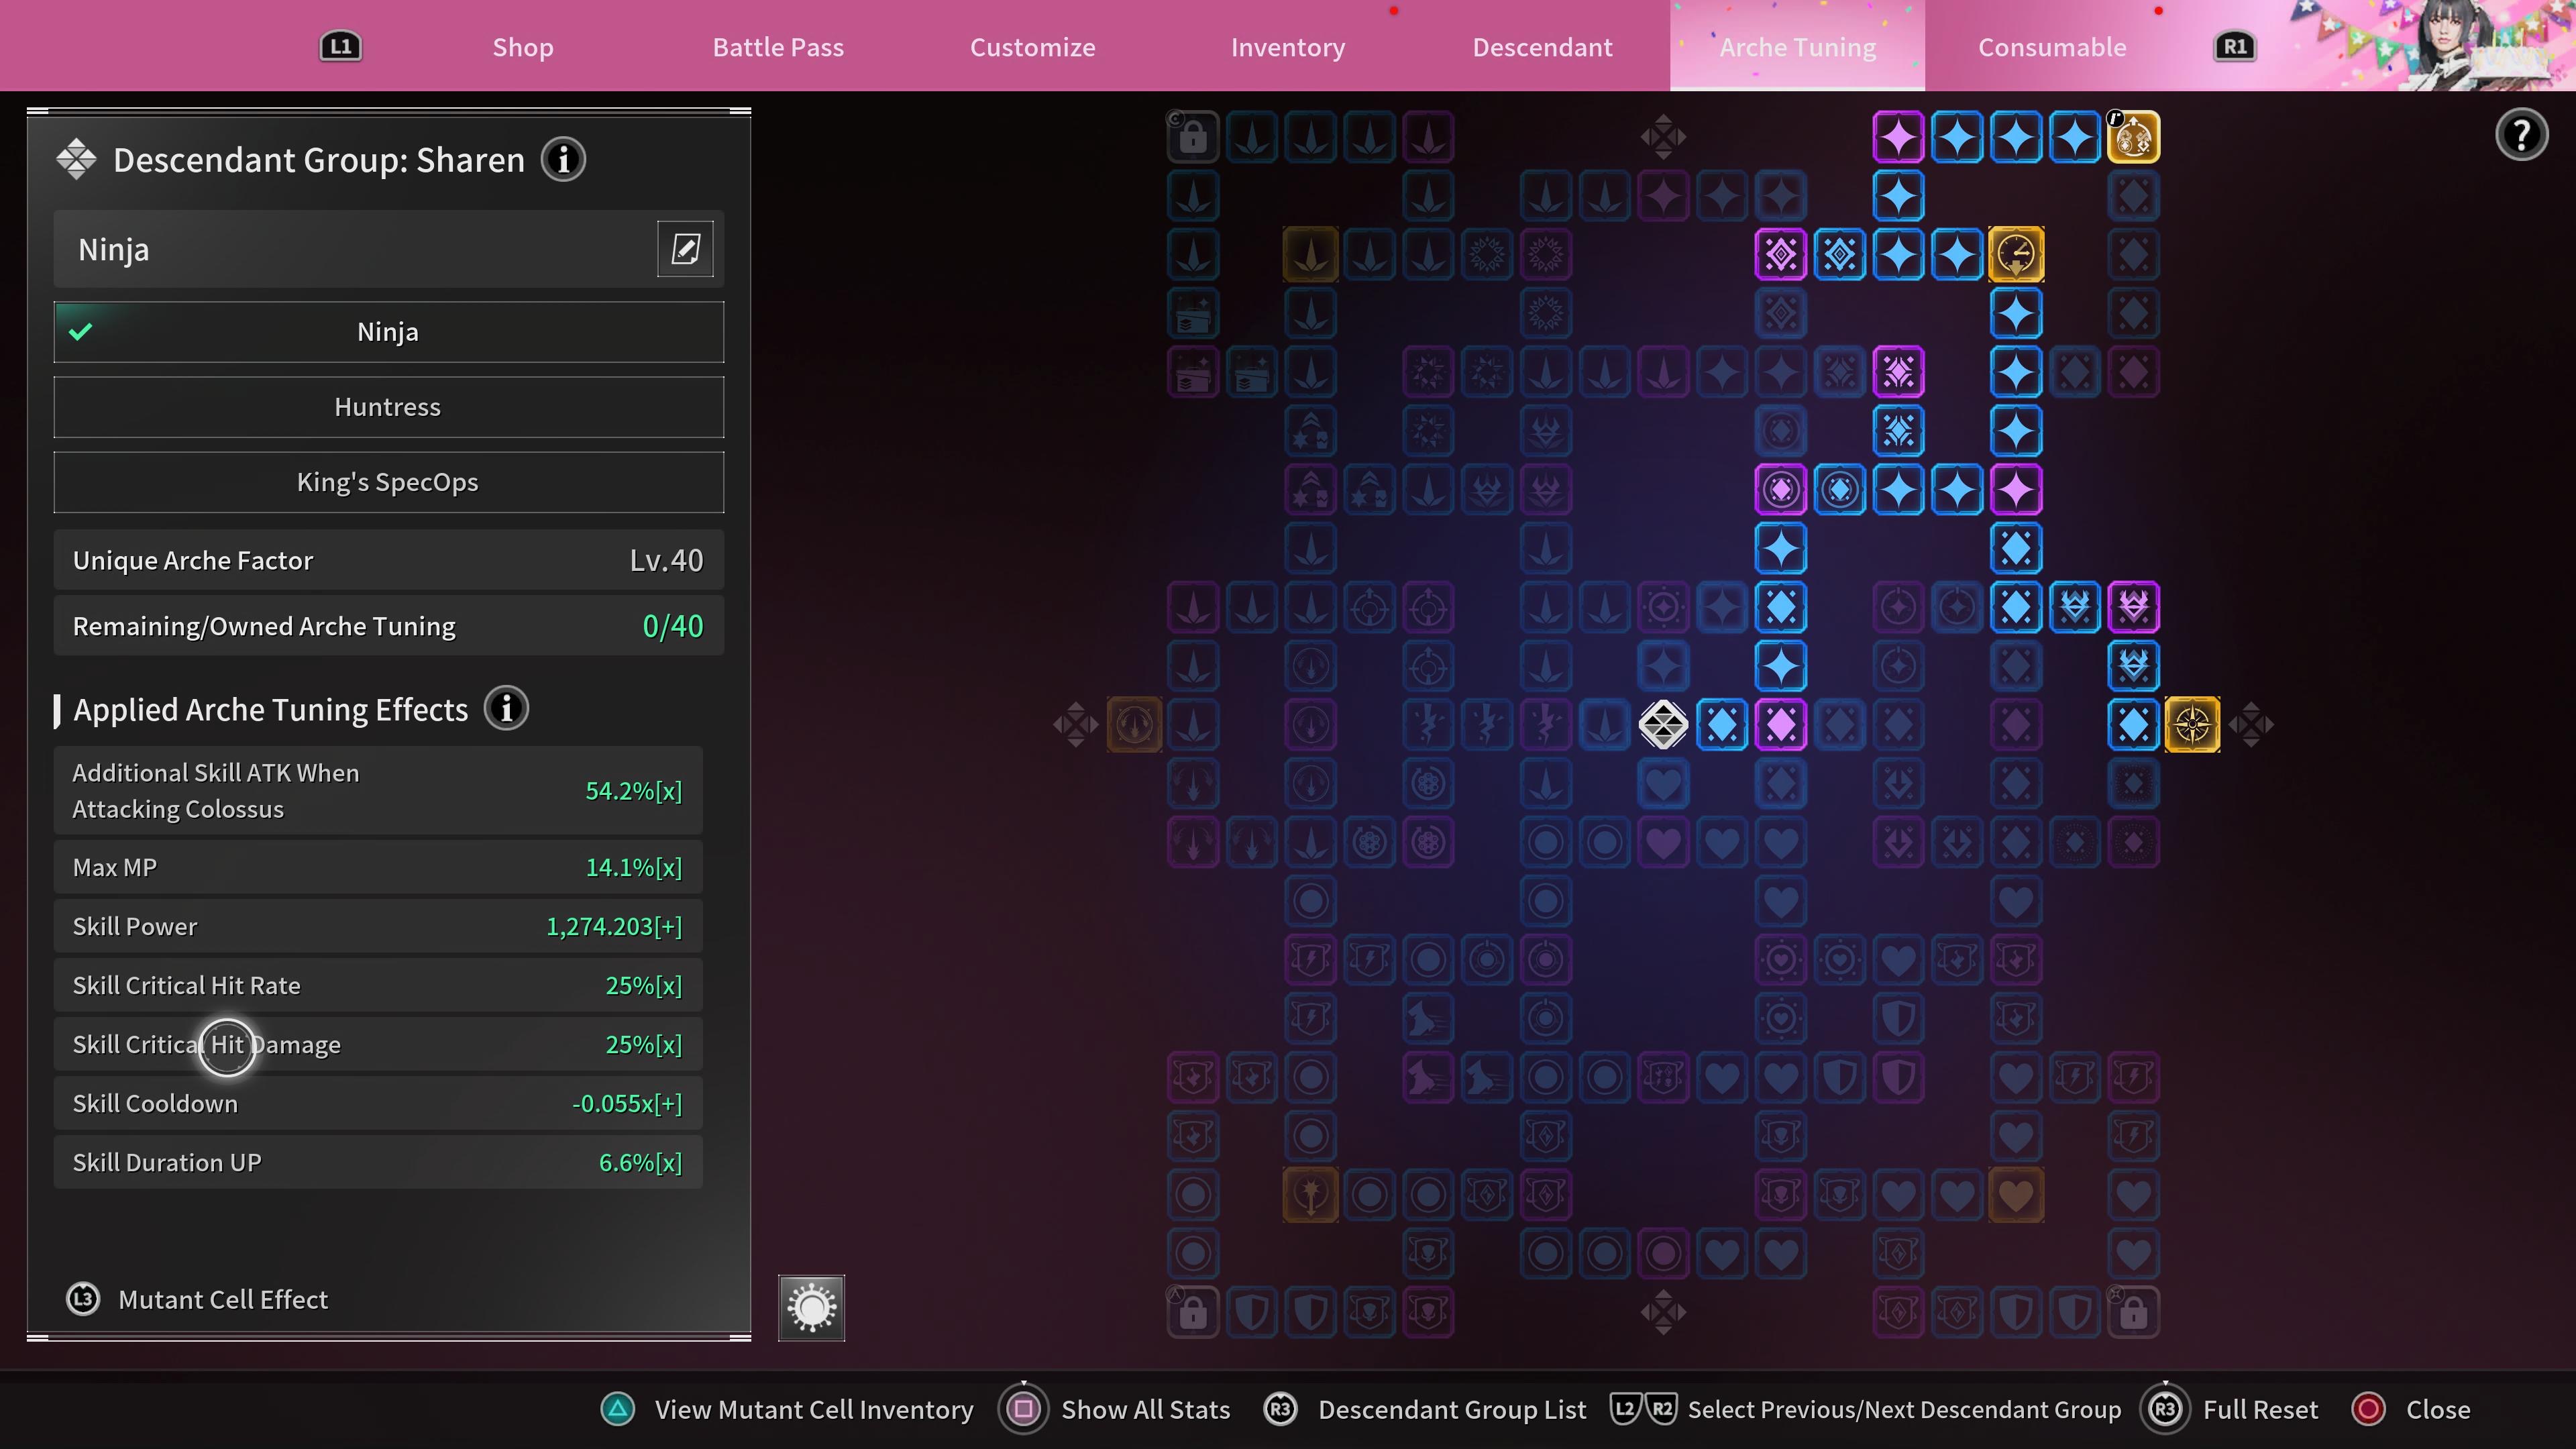Click the Ninja group name field
2576x1449 pixels.
coord(388,249)
